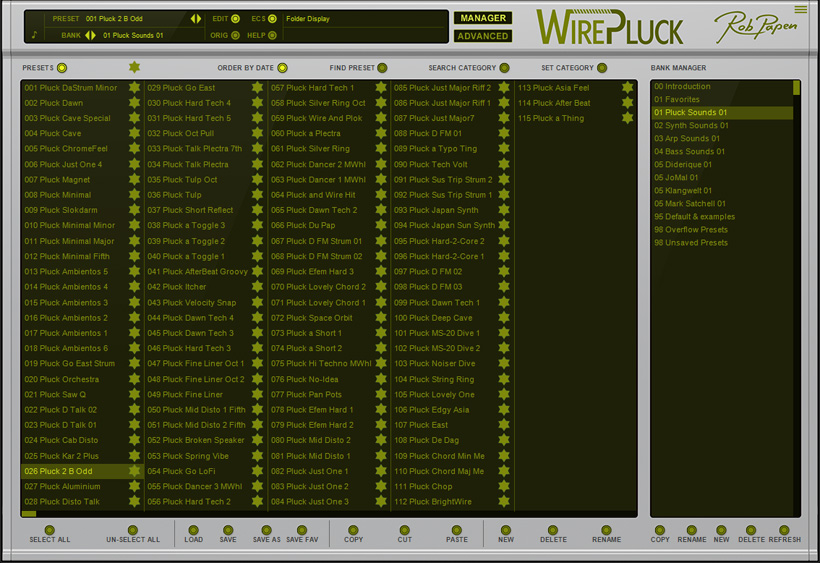Click the preset previous/next arrows
The image size is (820, 563).
(196, 19)
